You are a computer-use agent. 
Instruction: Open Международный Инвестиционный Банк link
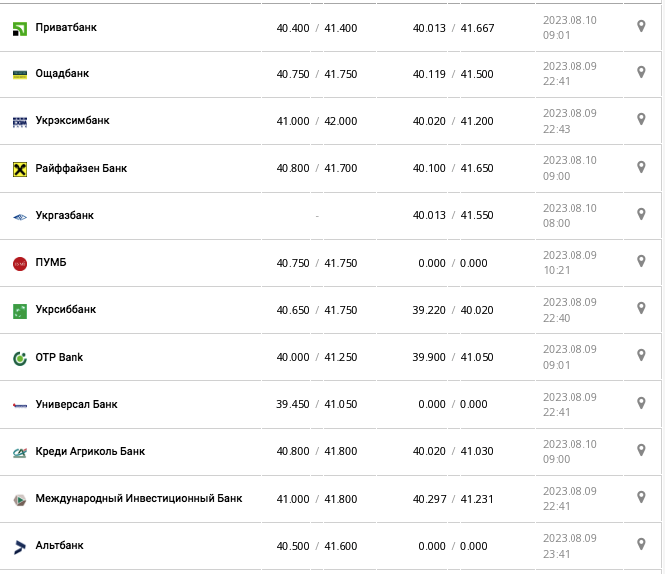pos(138,499)
